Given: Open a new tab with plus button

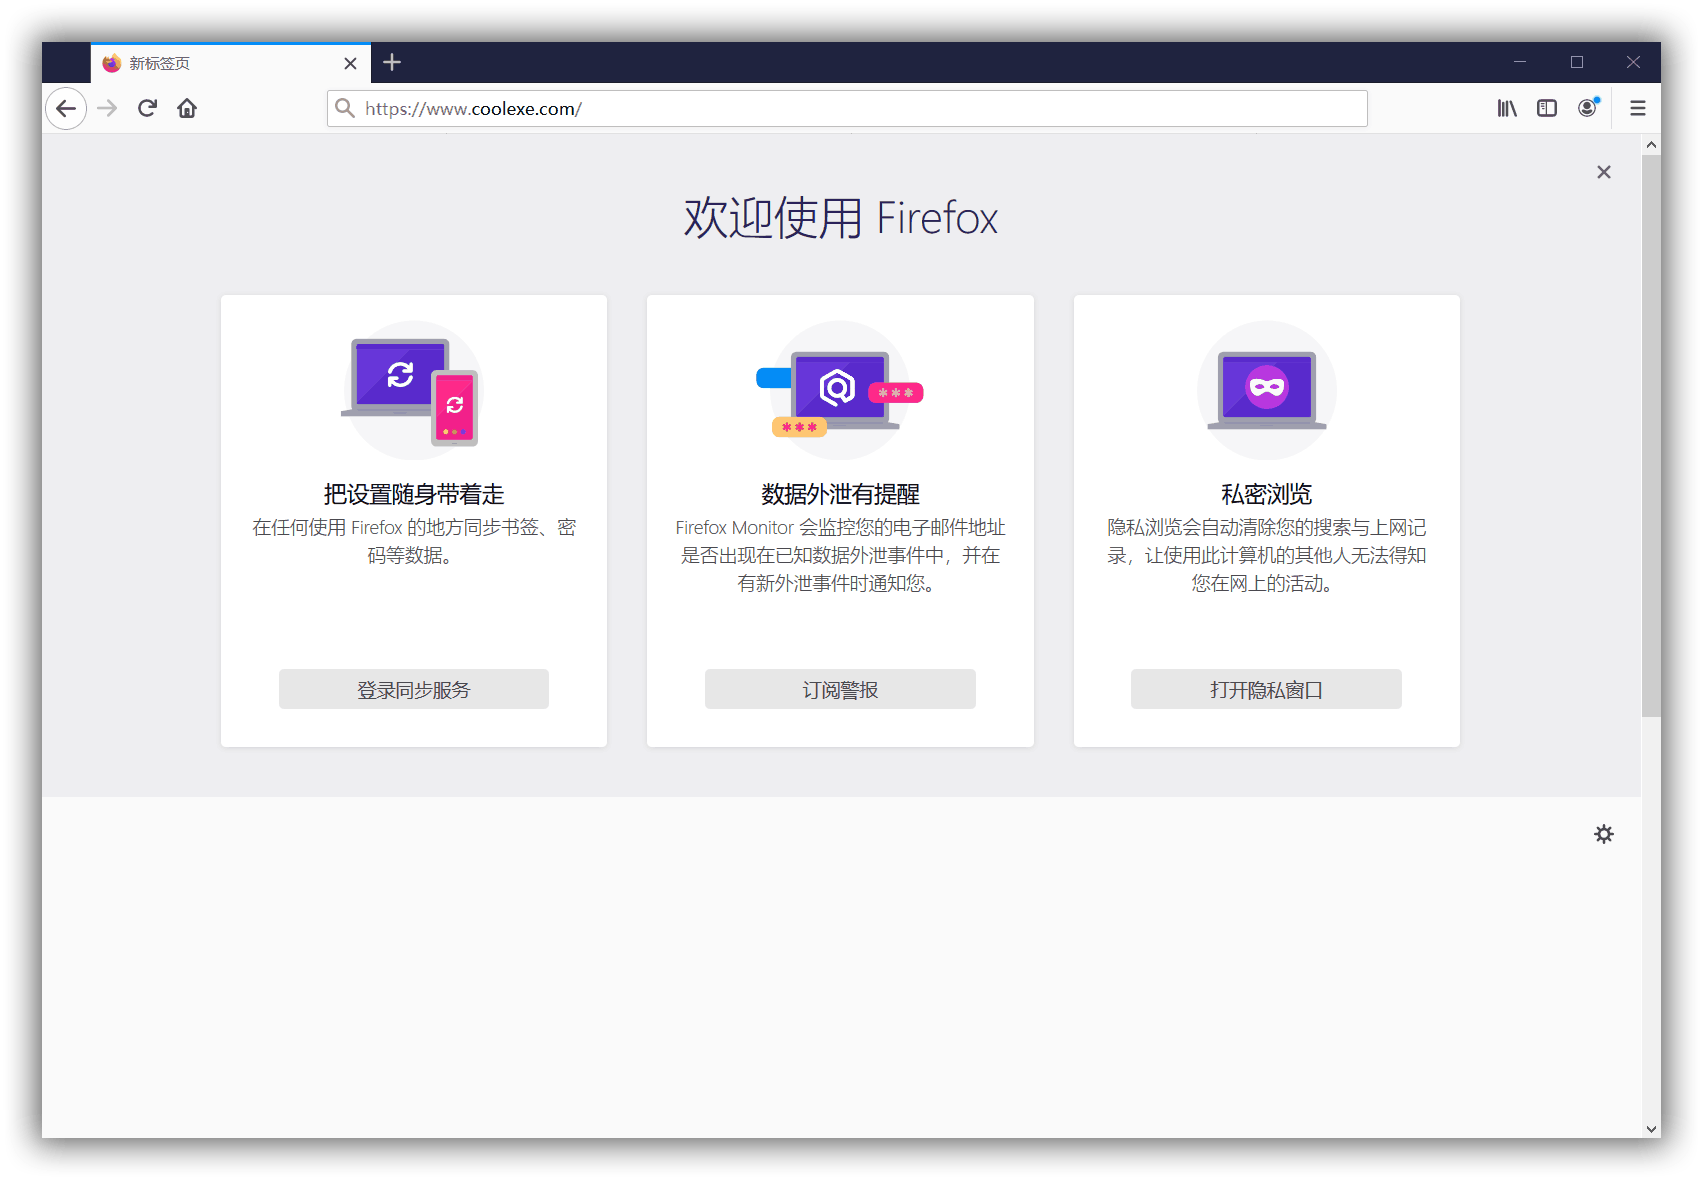Looking at the screenshot, I should click(392, 62).
